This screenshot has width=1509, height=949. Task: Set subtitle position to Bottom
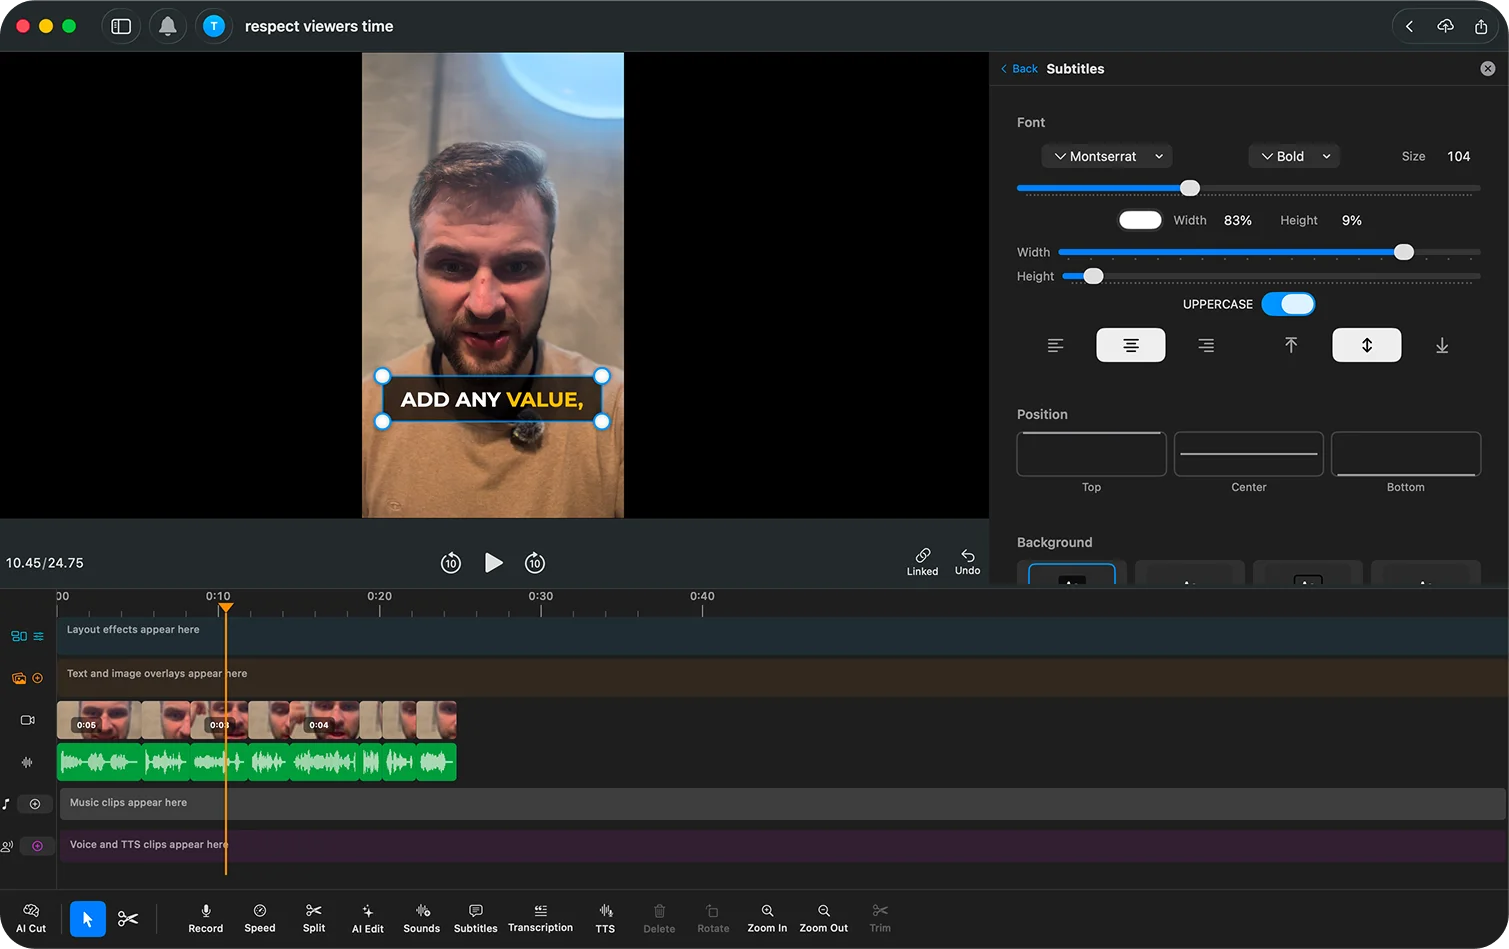(1406, 454)
